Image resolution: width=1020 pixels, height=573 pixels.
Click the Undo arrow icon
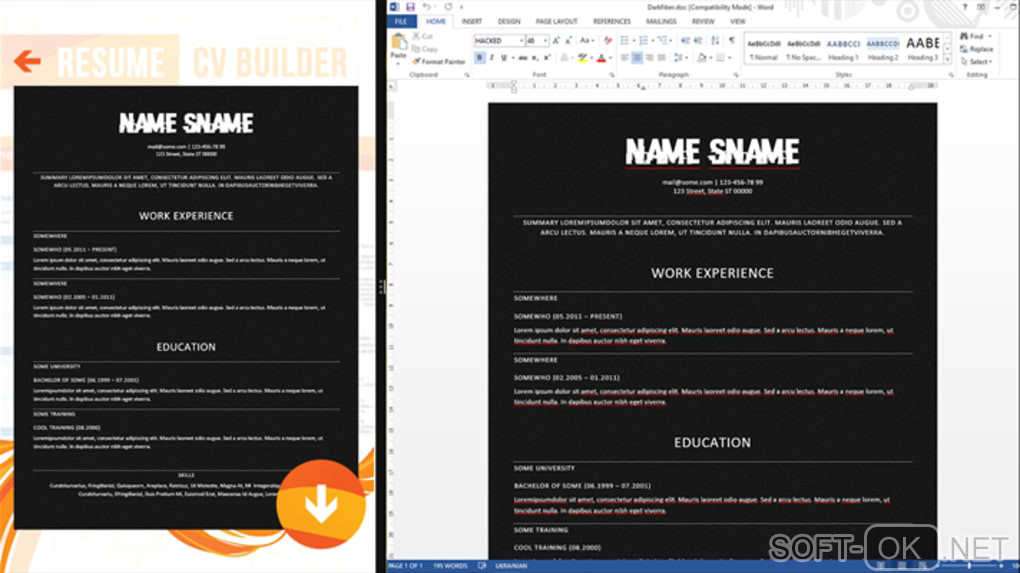(x=426, y=7)
